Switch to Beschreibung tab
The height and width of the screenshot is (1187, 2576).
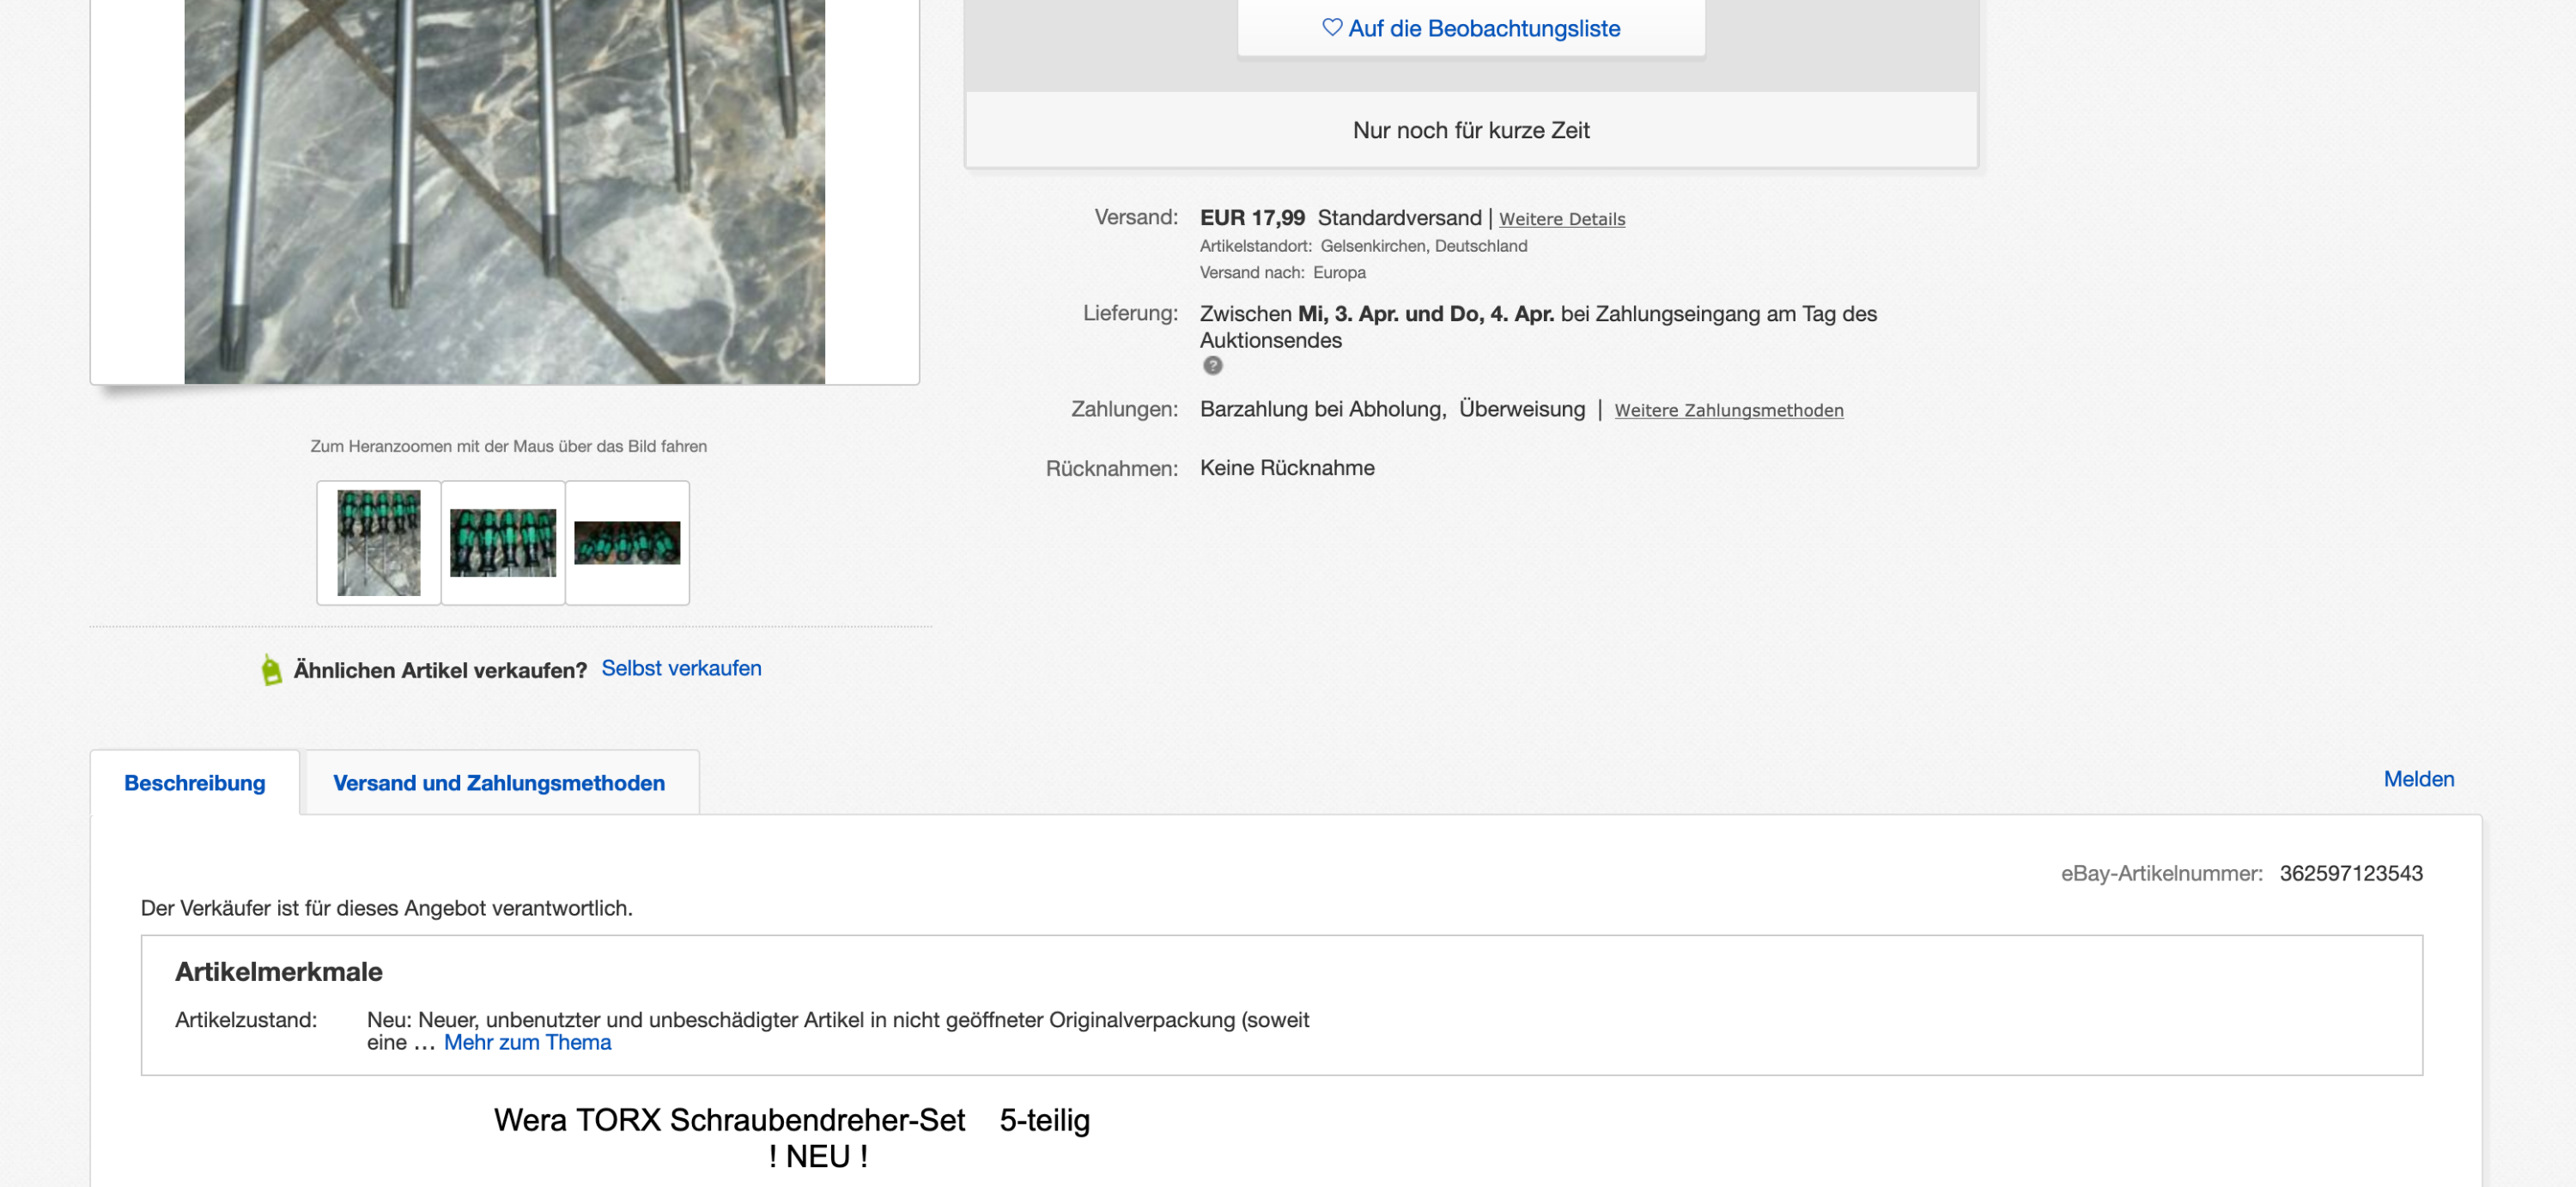click(x=195, y=783)
